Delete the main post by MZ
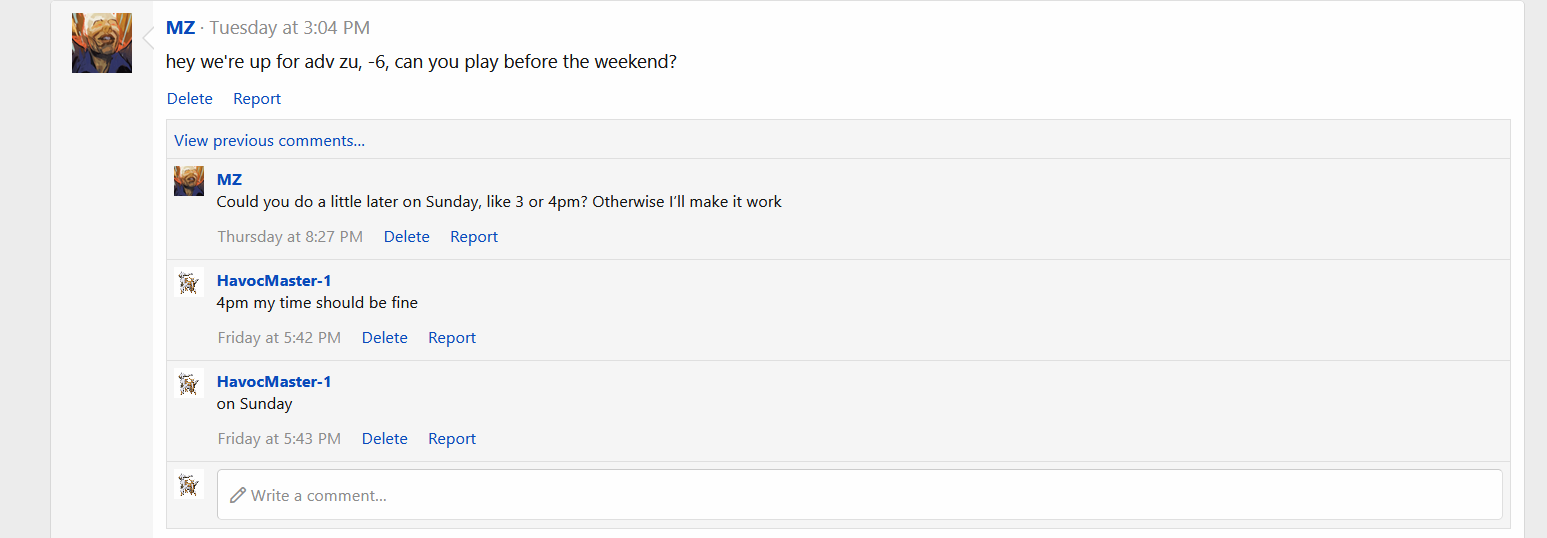Viewport: 1547px width, 538px height. [190, 99]
